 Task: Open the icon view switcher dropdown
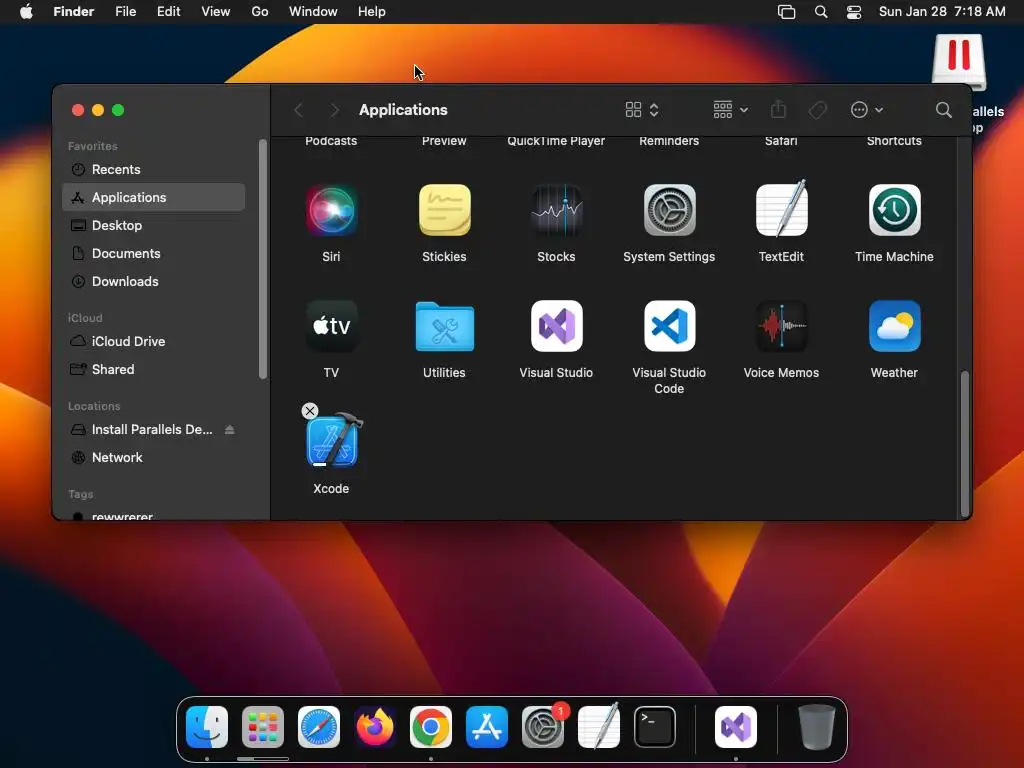[642, 110]
